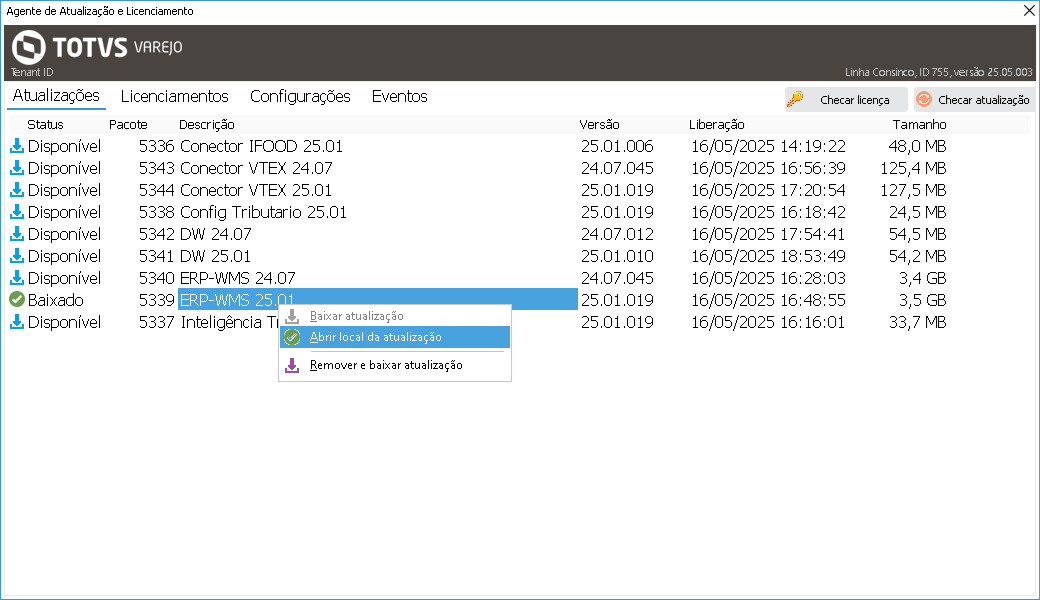Select DW 25.01 description
Image resolution: width=1040 pixels, height=600 pixels.
(215, 255)
